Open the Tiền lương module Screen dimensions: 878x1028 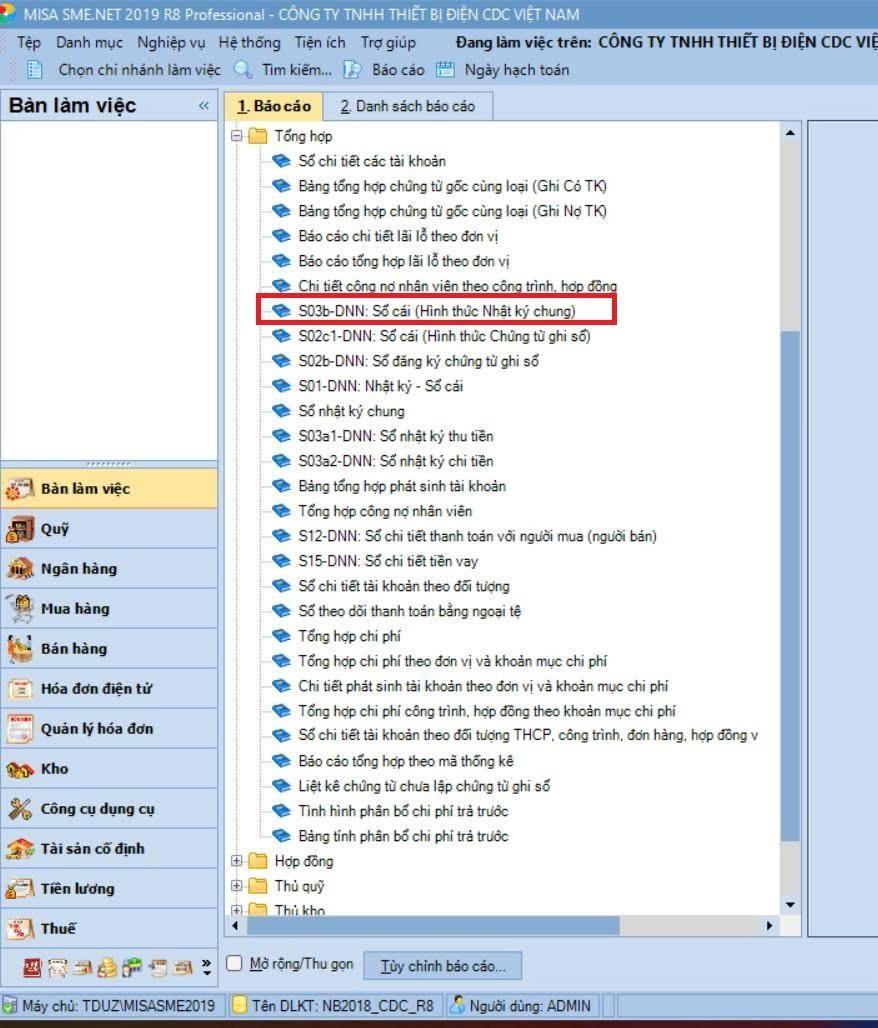point(109,889)
